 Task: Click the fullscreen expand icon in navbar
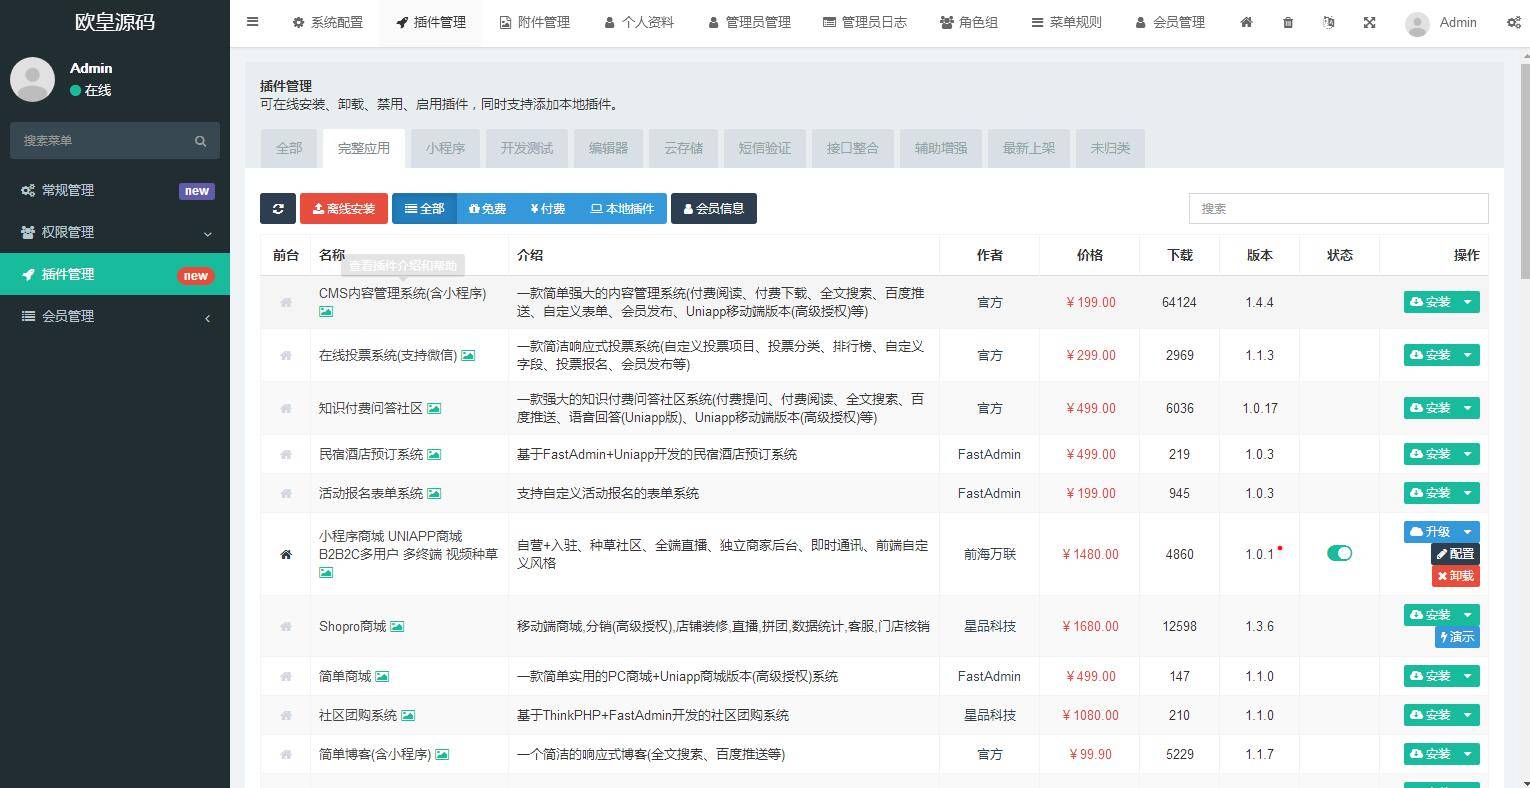(x=1369, y=22)
